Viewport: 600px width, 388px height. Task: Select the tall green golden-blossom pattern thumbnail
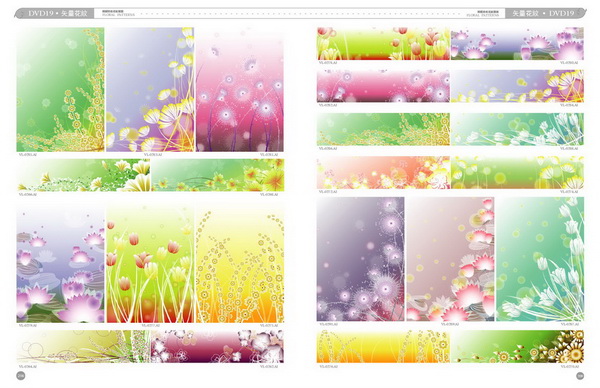60,90
